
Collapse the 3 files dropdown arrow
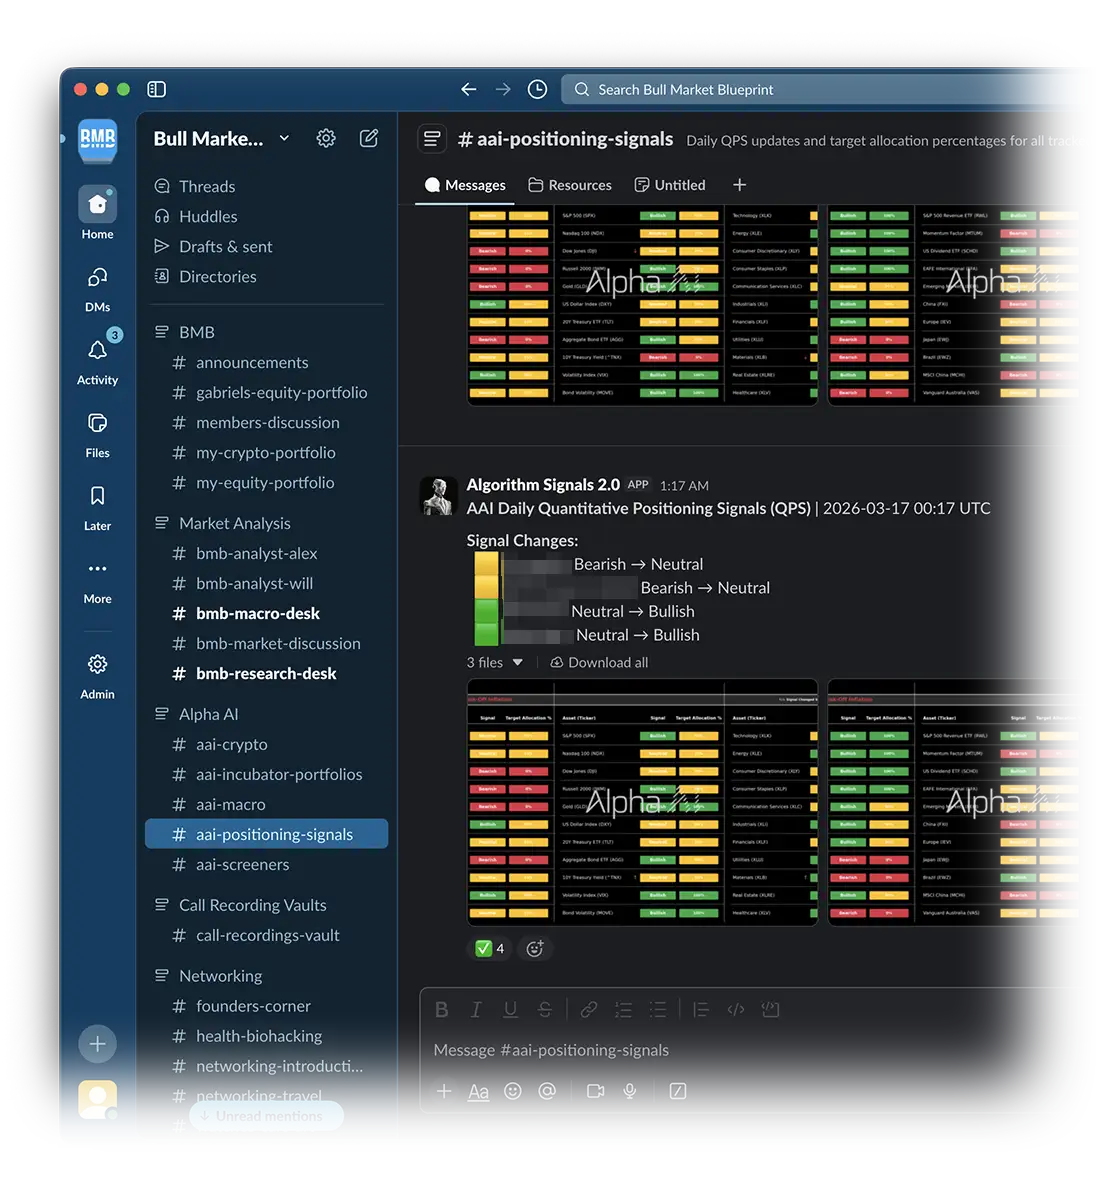[x=518, y=663]
